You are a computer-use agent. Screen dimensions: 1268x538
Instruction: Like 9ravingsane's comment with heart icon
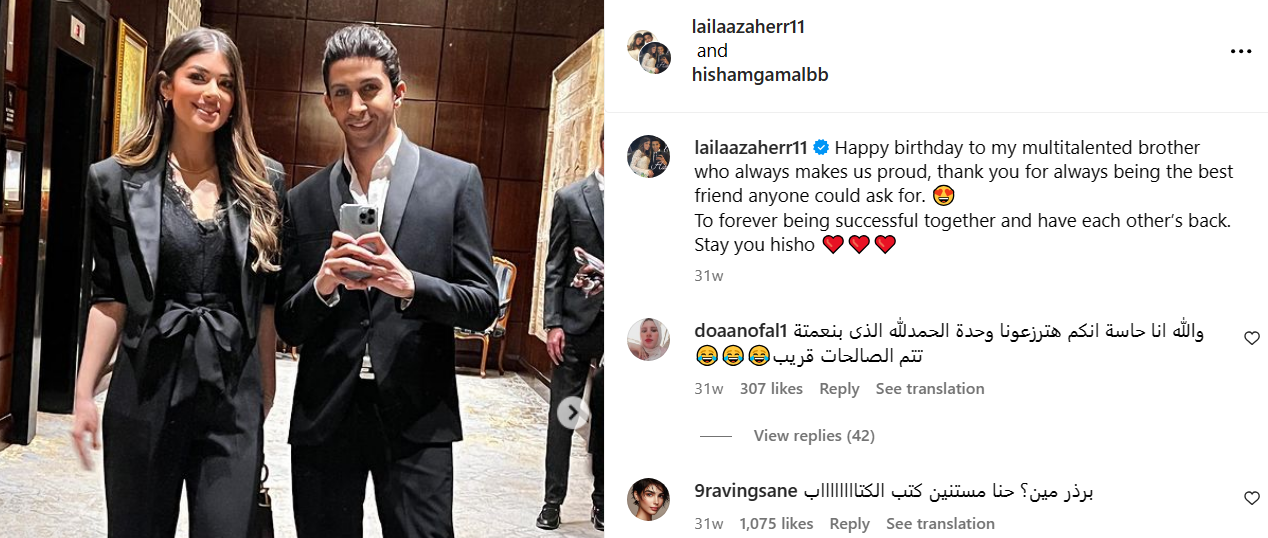tap(1251, 497)
